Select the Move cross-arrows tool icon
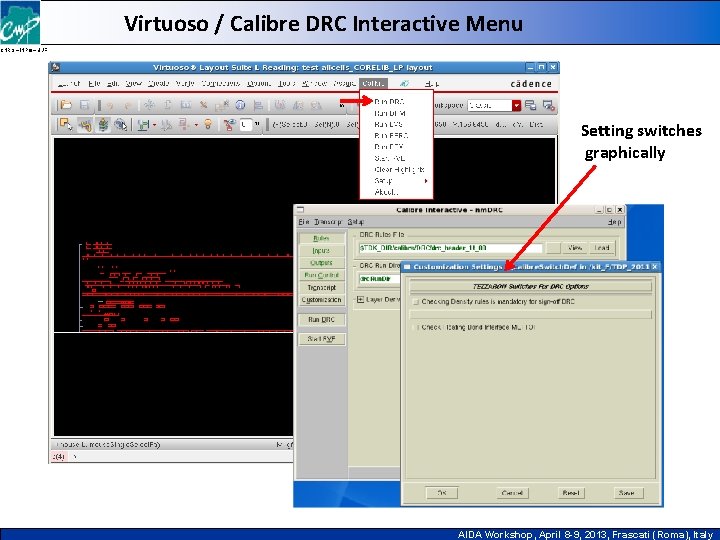Screen dimensions: 720x540 click(x=149, y=105)
